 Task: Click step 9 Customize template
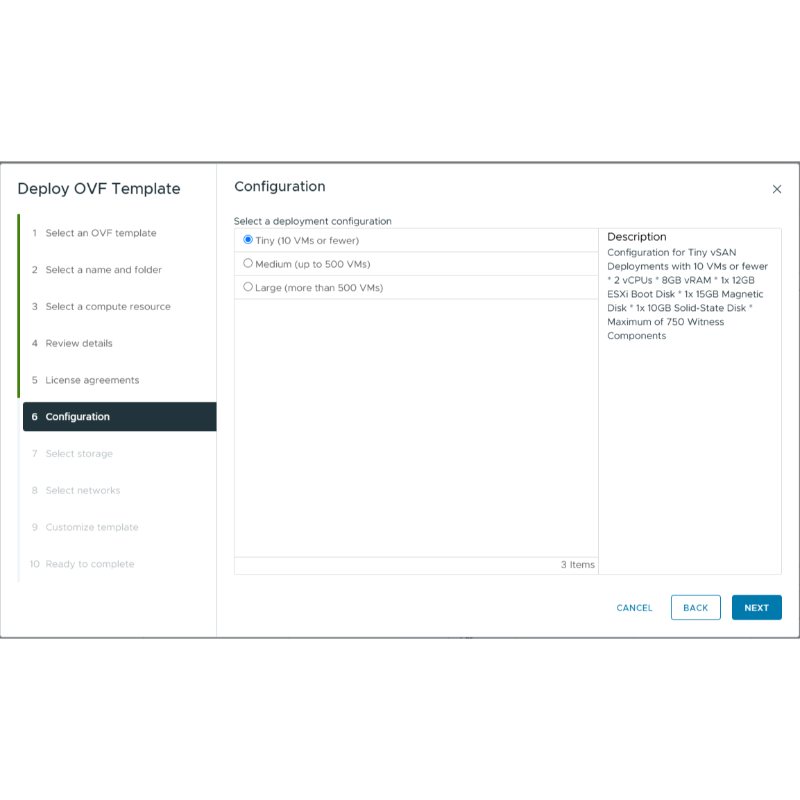92,528
